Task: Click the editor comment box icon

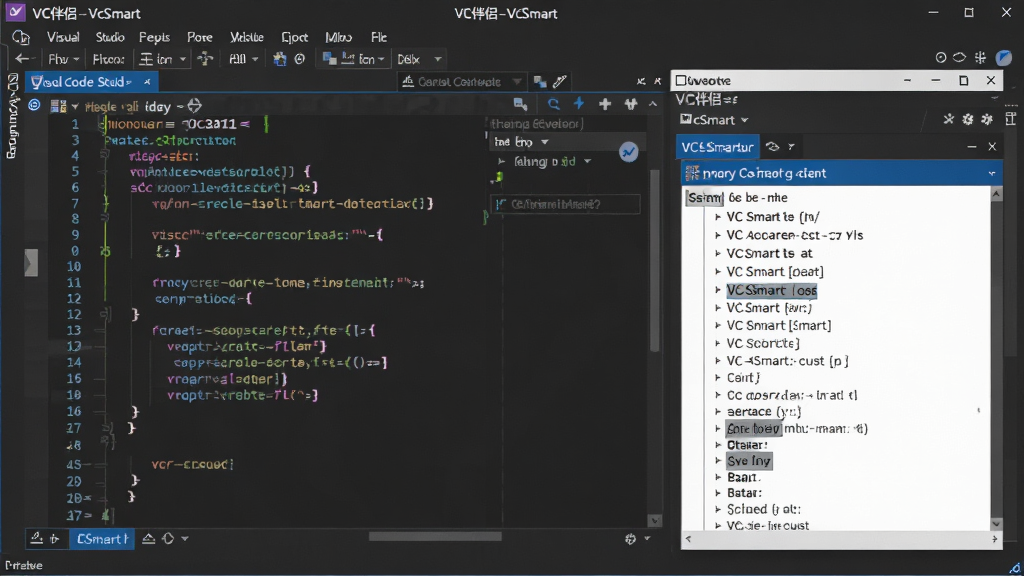Action: coord(520,104)
